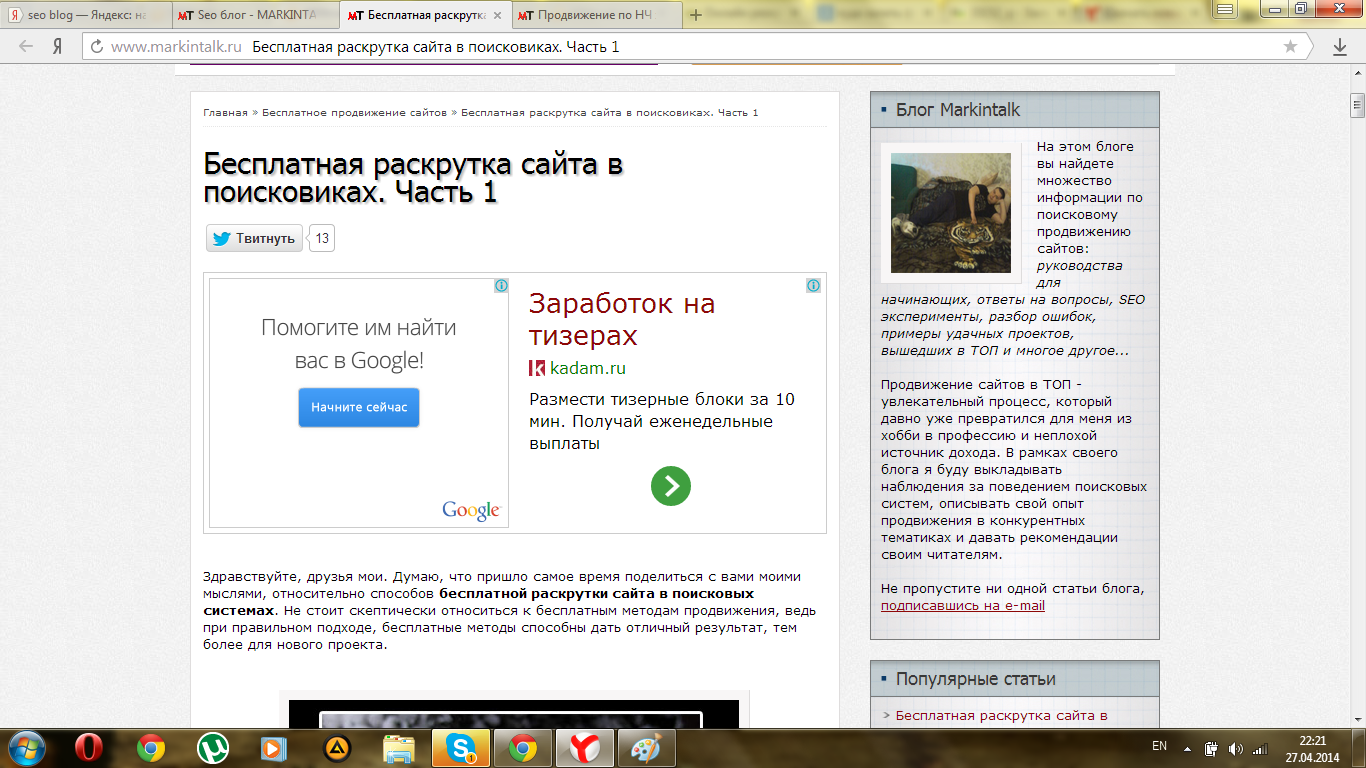Click the author photo thumbnail in sidebar
This screenshot has height=768, width=1366.
[950, 212]
